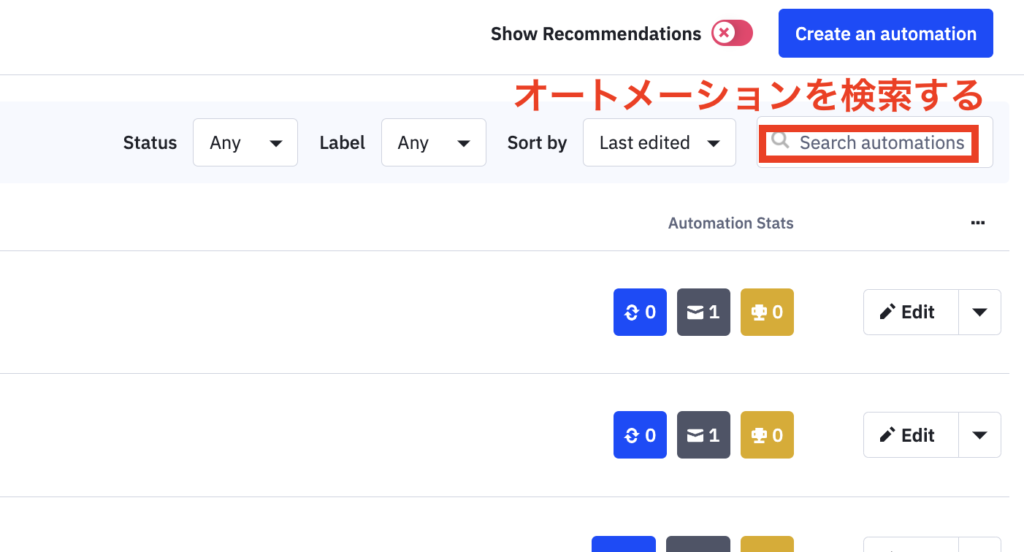Click first row's gray email count badge
Screen dimensions: 1024x552
click(703, 312)
